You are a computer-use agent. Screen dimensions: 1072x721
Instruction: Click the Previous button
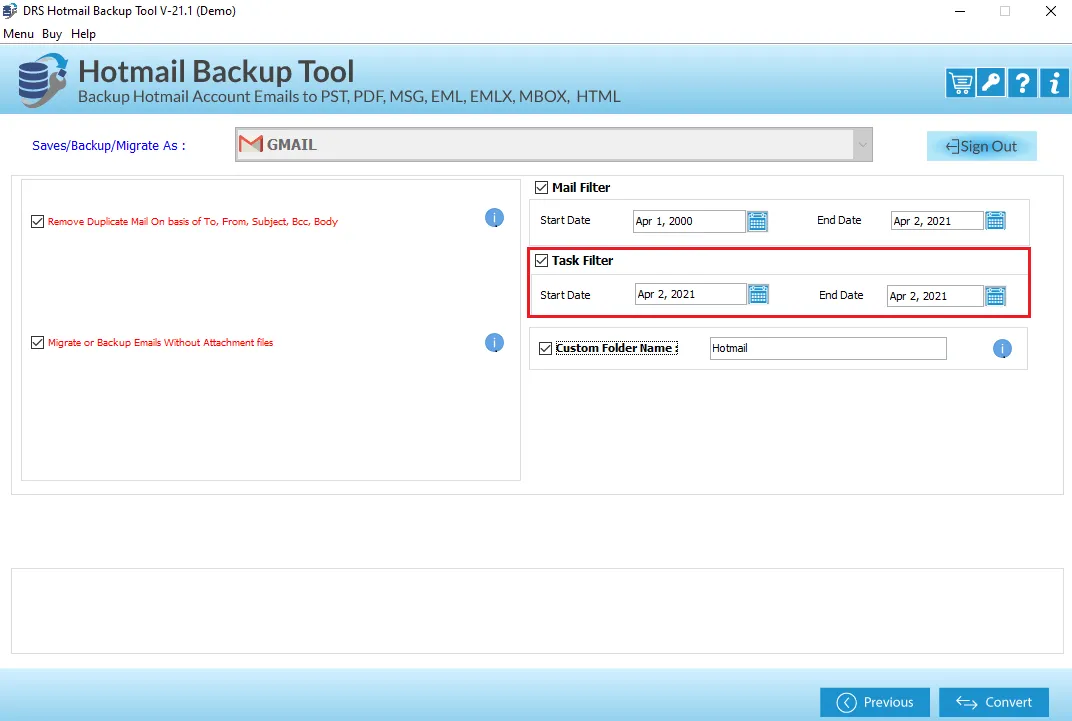click(x=875, y=702)
